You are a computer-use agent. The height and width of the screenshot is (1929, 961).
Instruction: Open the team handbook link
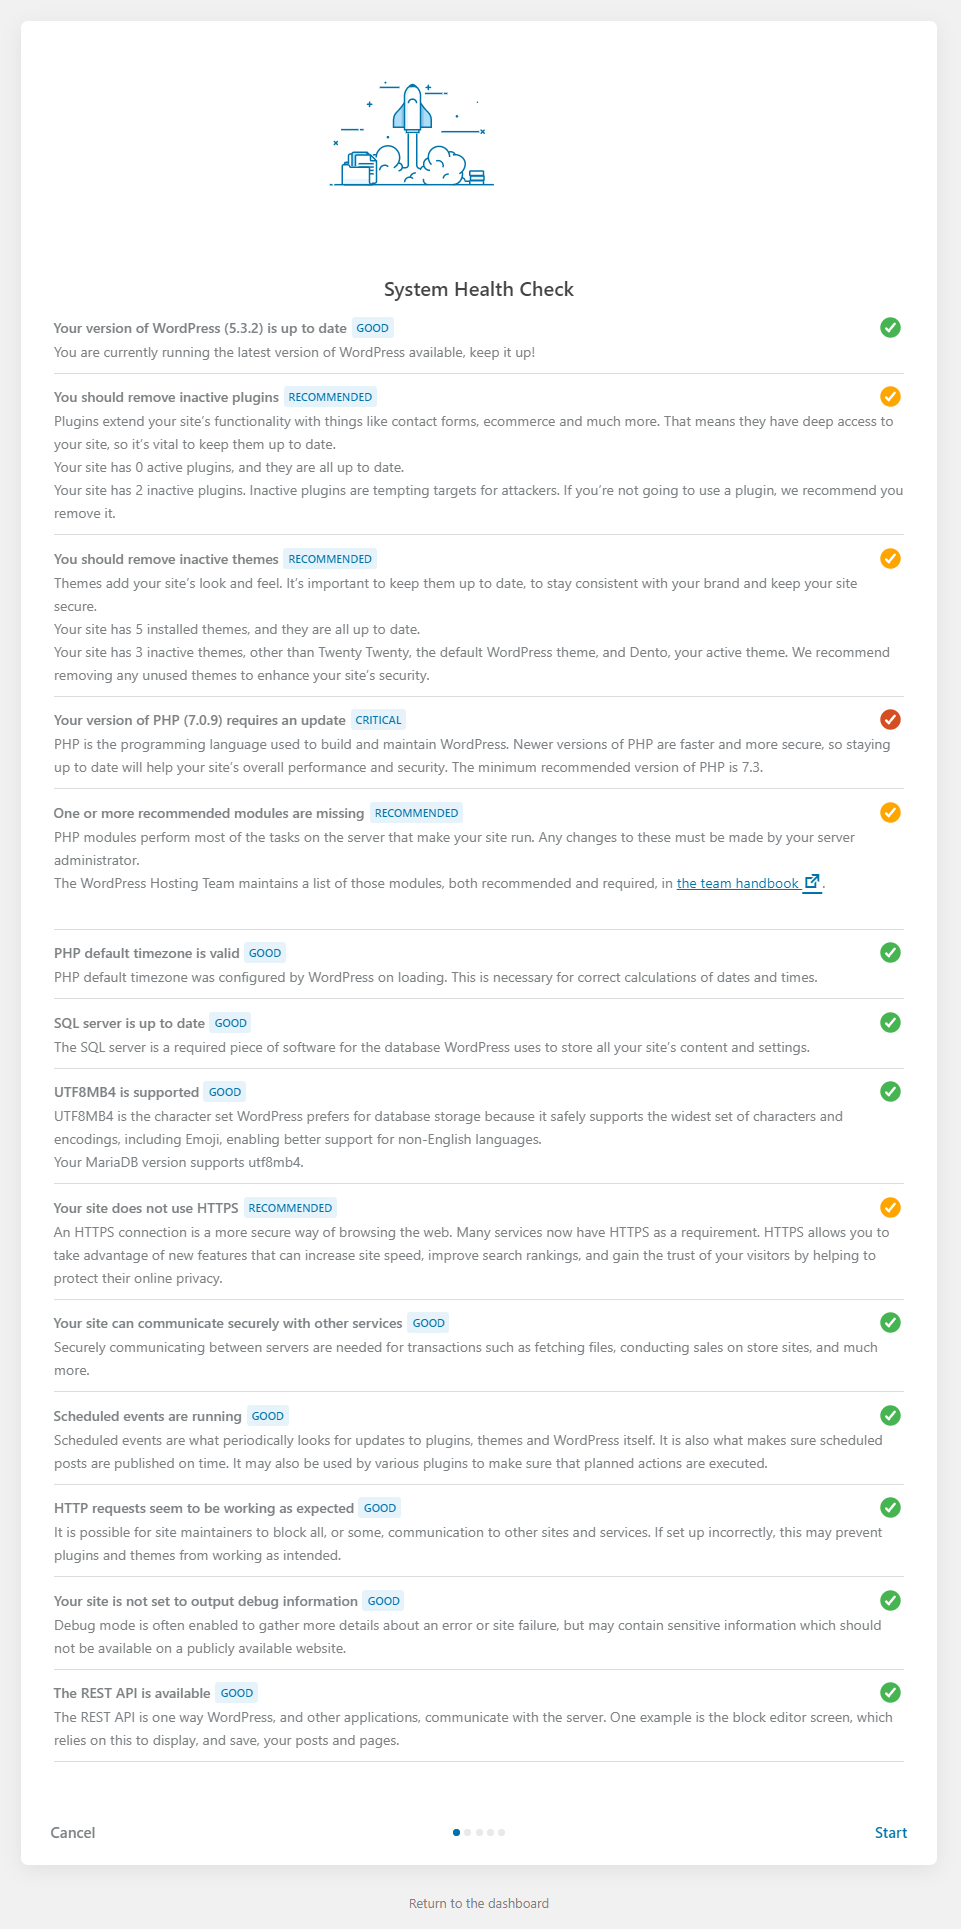point(737,883)
